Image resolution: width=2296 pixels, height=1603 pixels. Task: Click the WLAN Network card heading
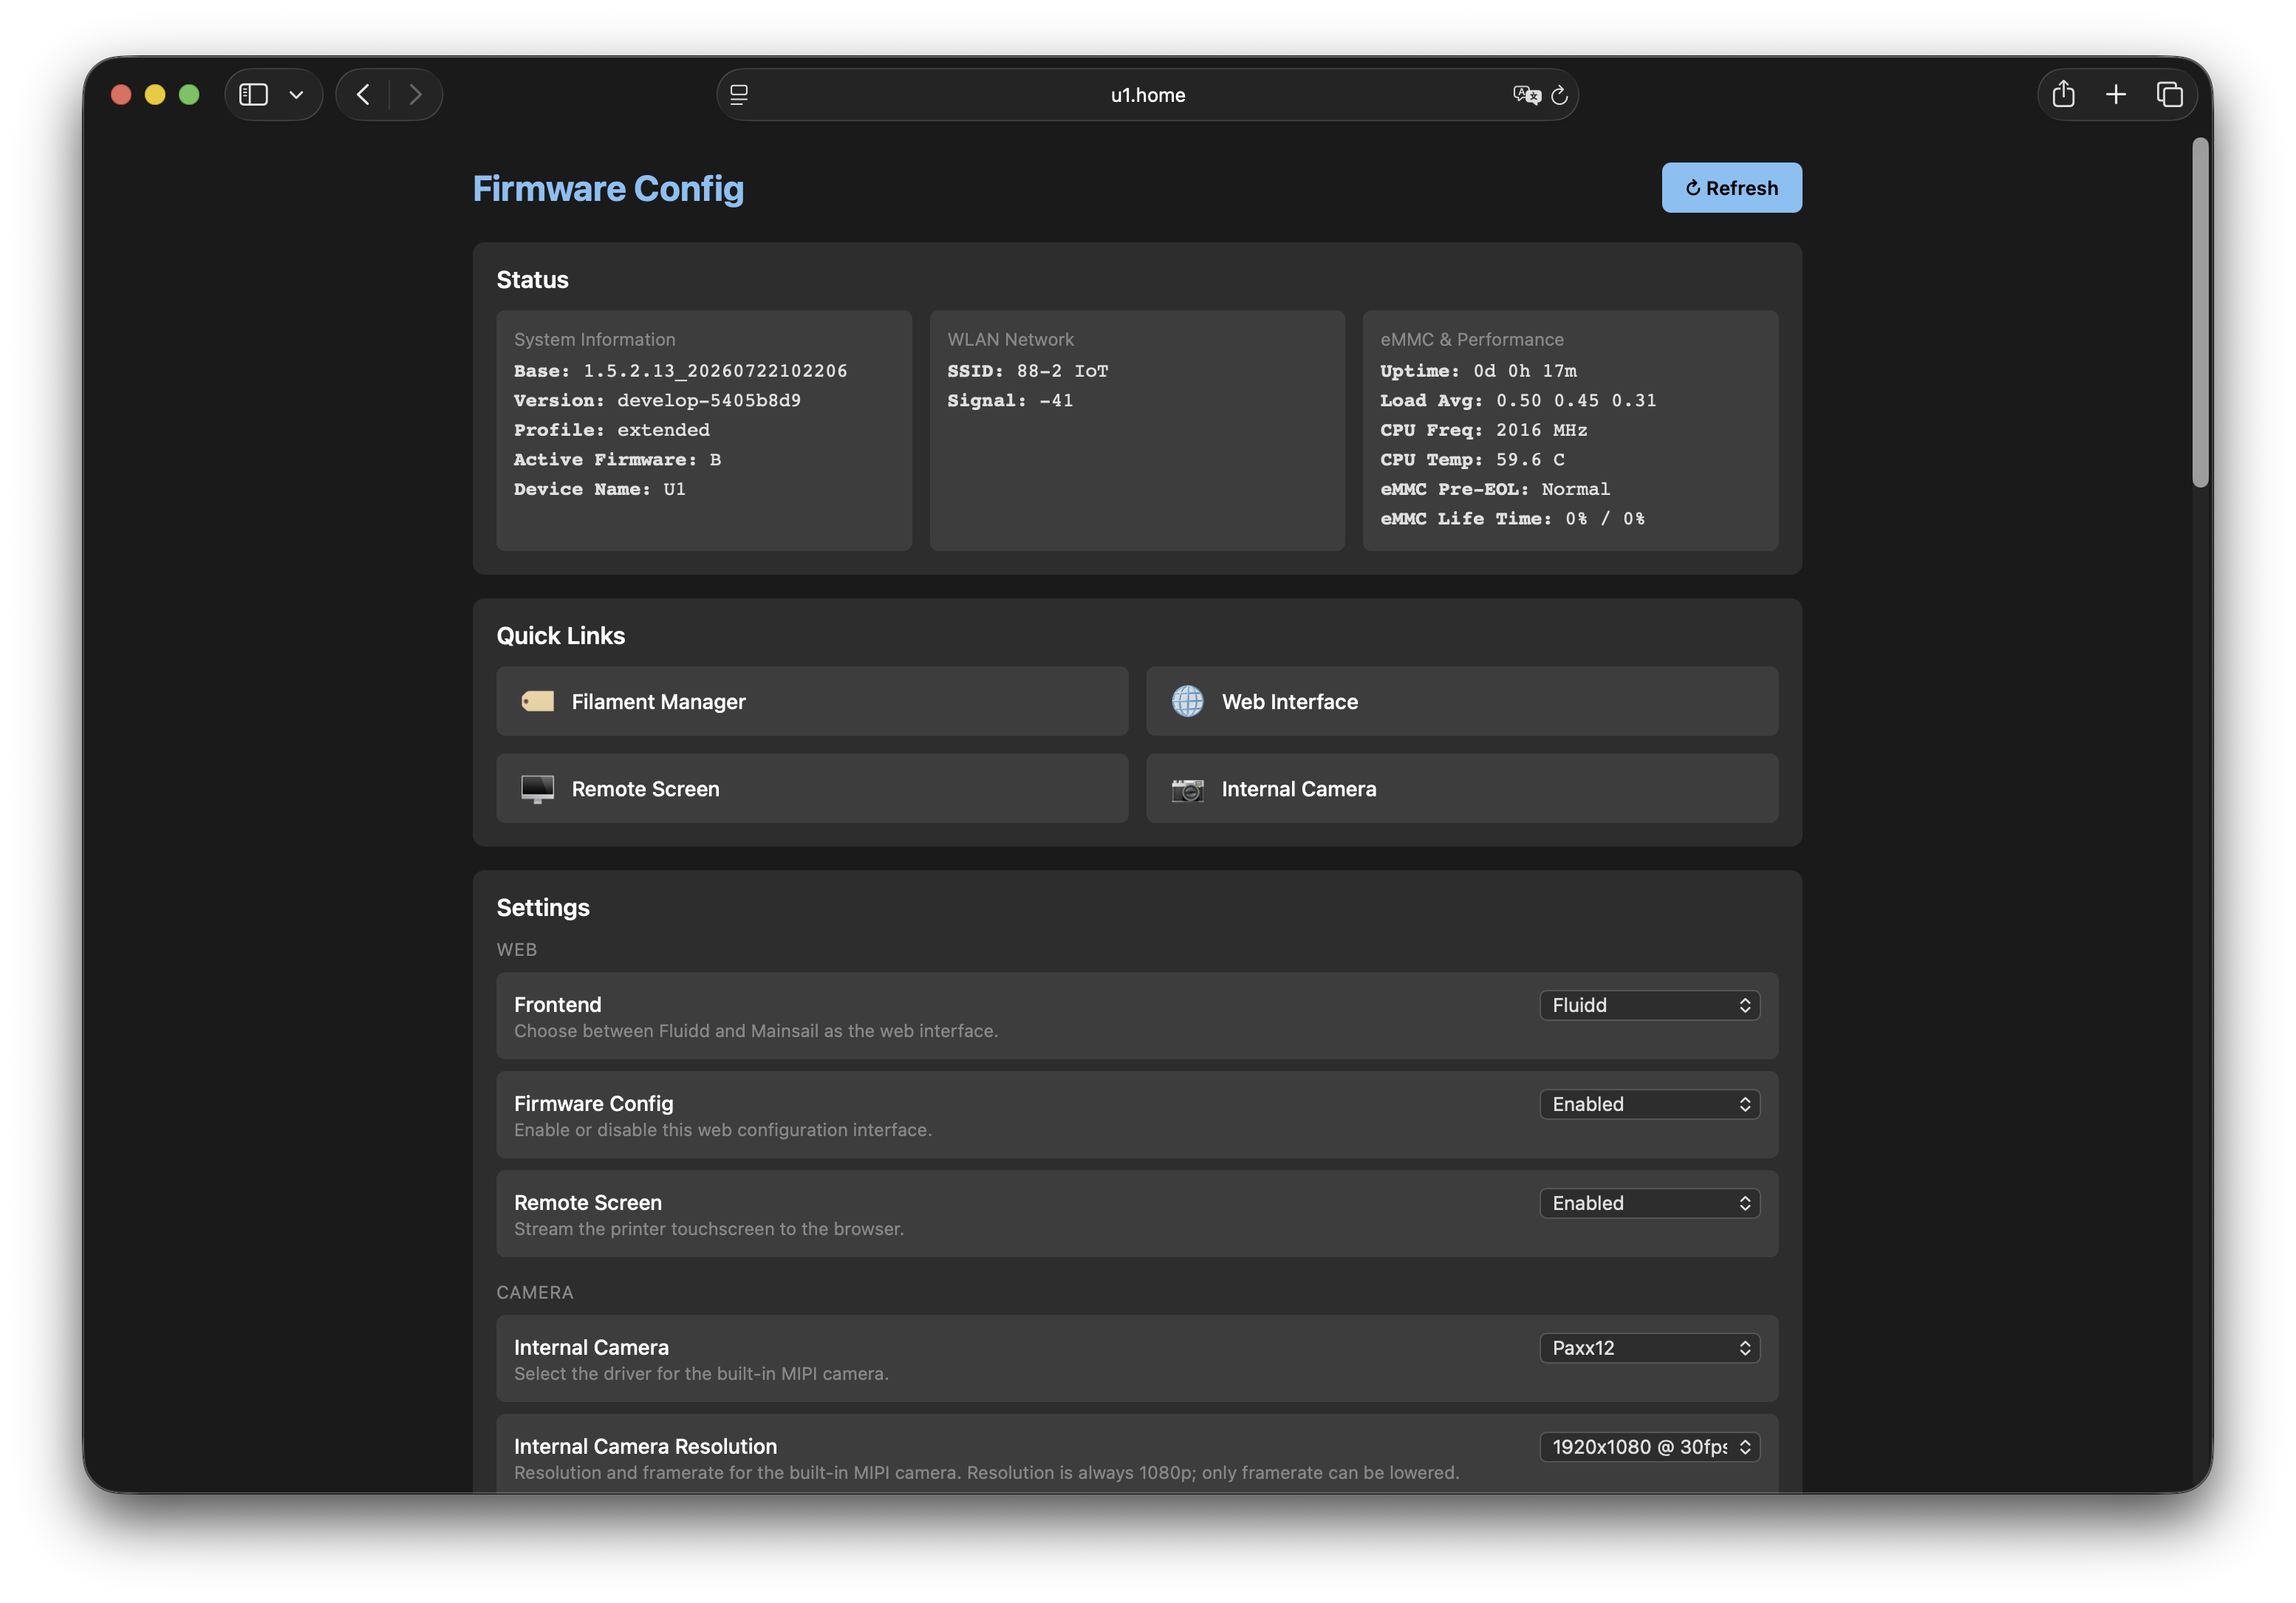[x=1010, y=339]
